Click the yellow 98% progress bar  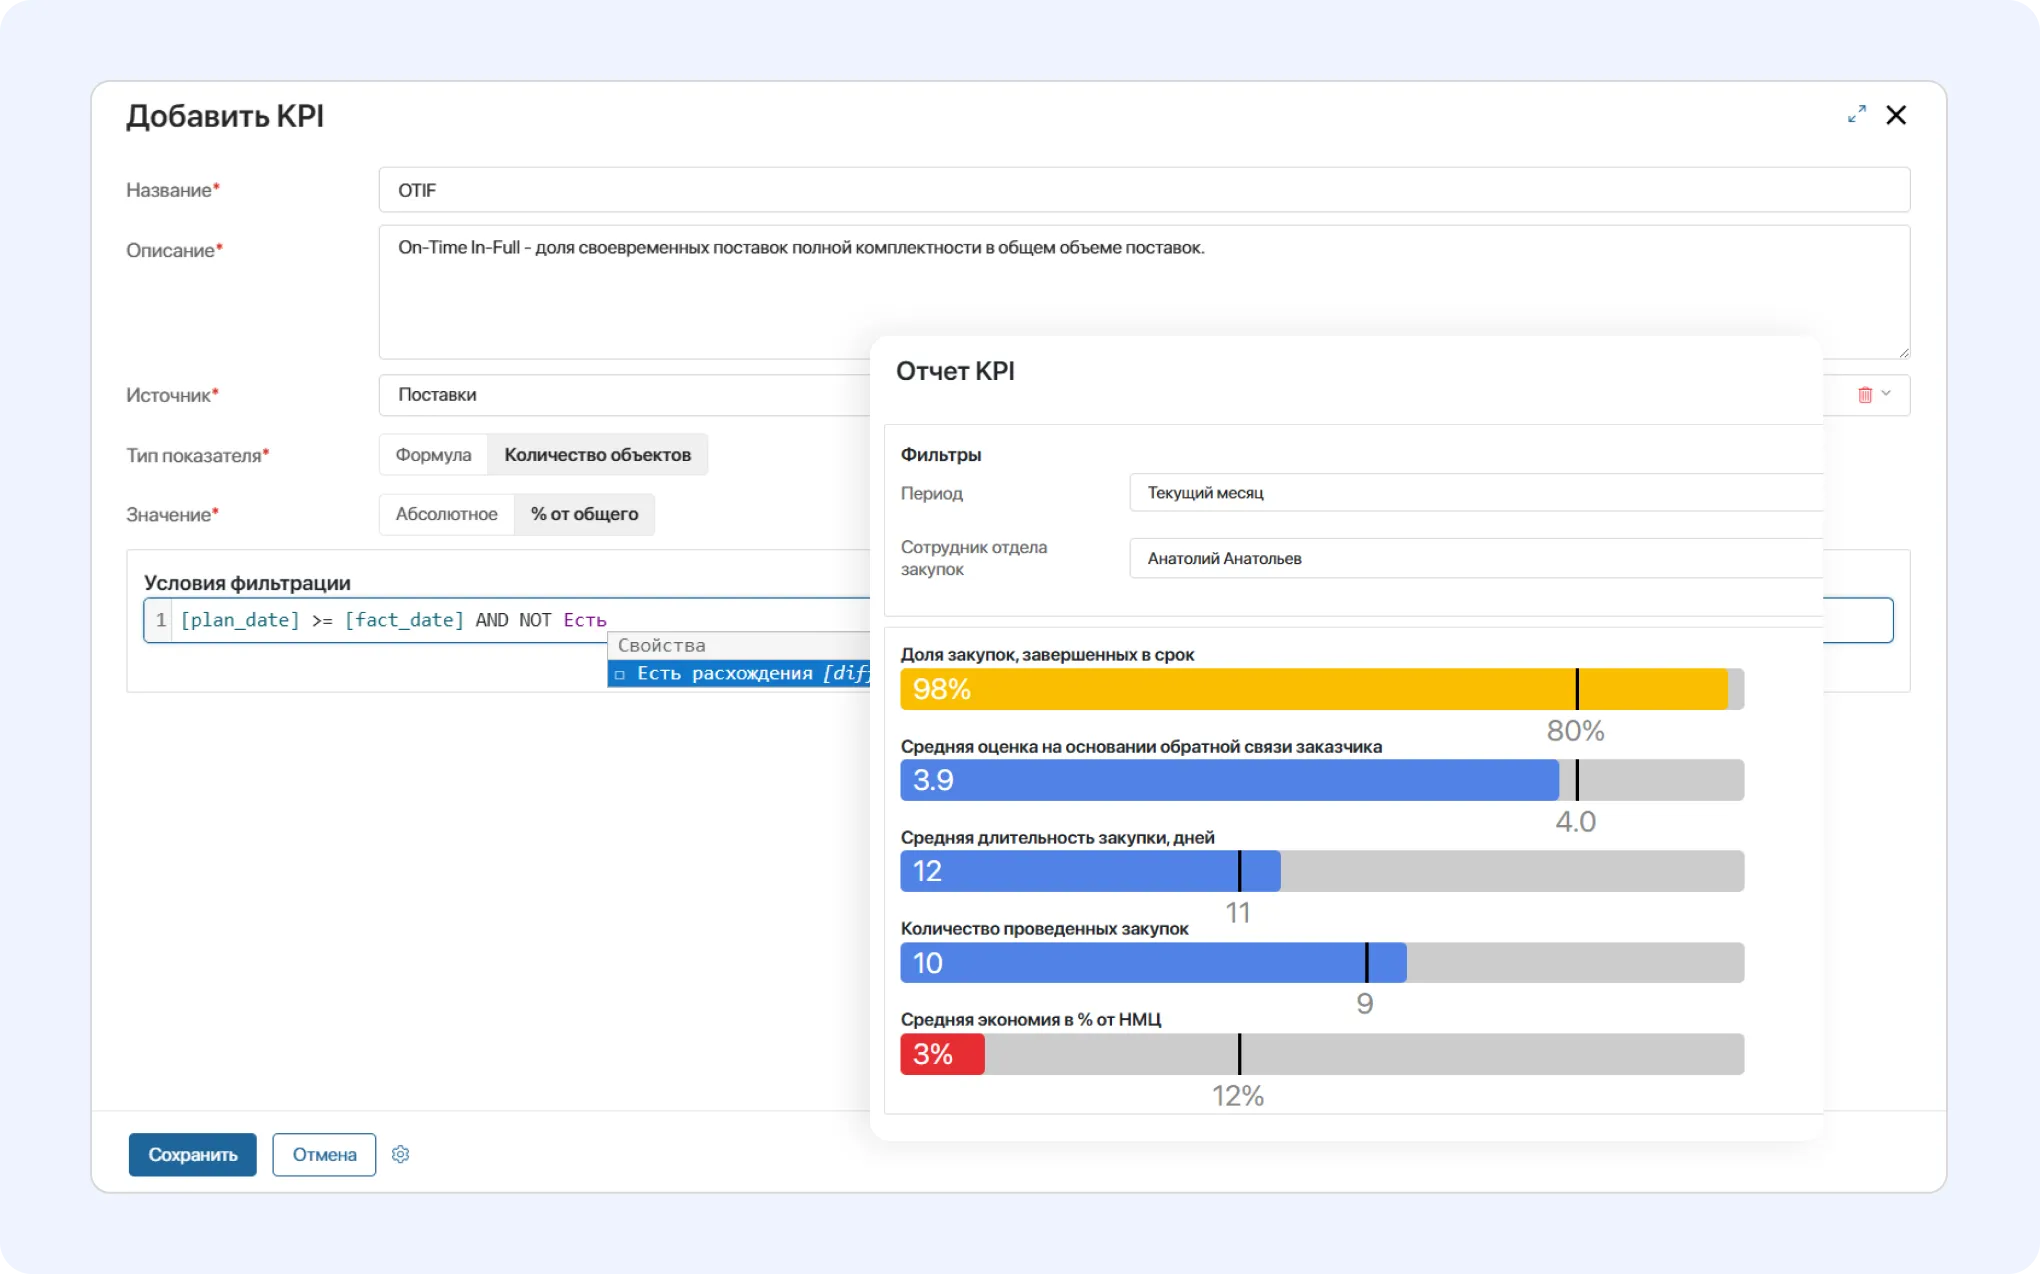[x=1313, y=689]
